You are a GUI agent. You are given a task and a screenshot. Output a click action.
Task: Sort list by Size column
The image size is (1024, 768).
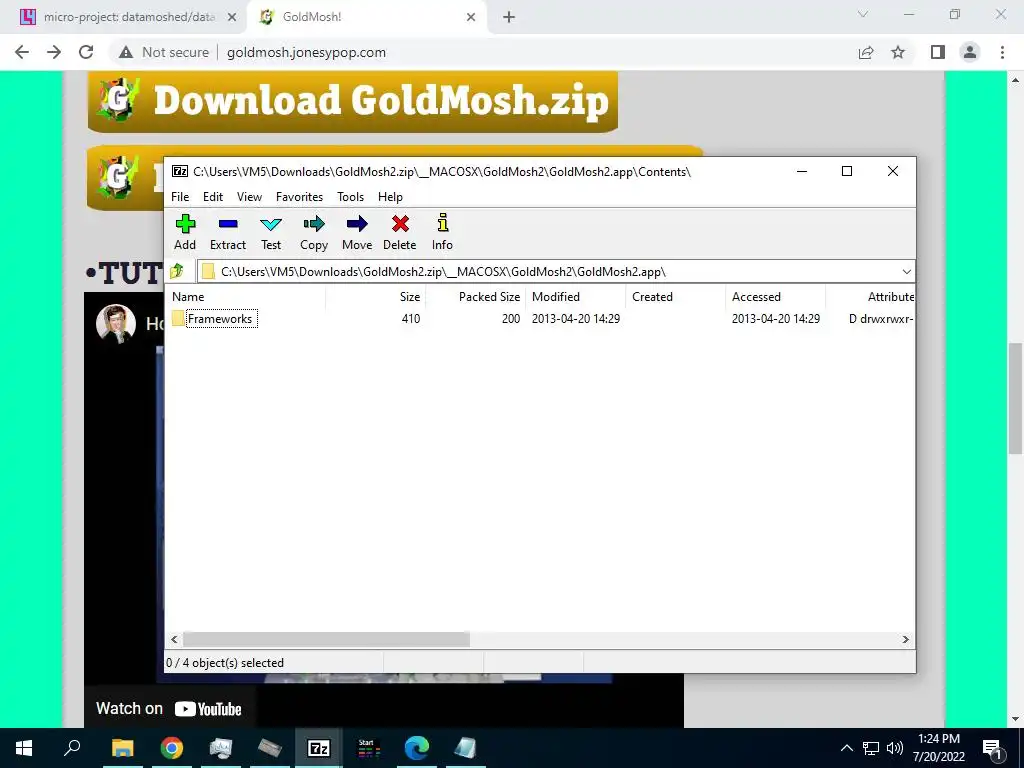pyautogui.click(x=376, y=296)
